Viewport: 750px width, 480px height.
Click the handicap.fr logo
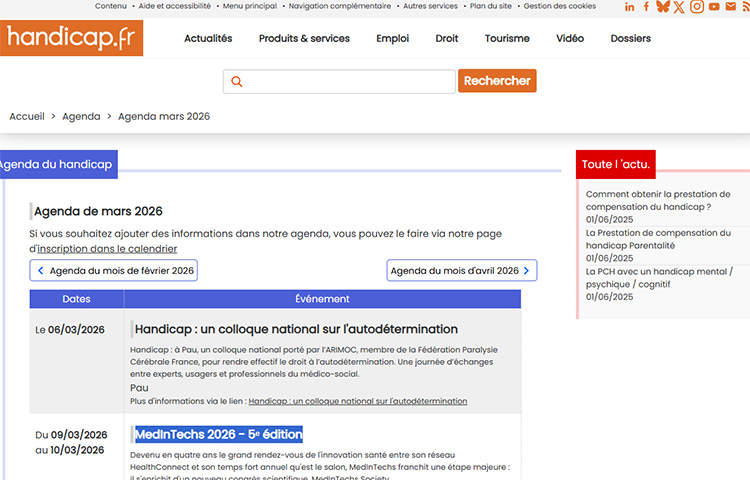pos(71,38)
